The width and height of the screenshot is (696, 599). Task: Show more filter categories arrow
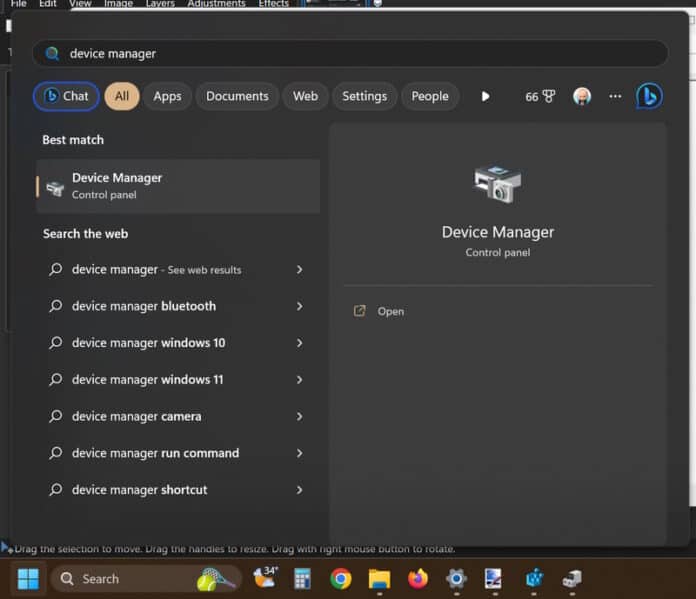[485, 96]
